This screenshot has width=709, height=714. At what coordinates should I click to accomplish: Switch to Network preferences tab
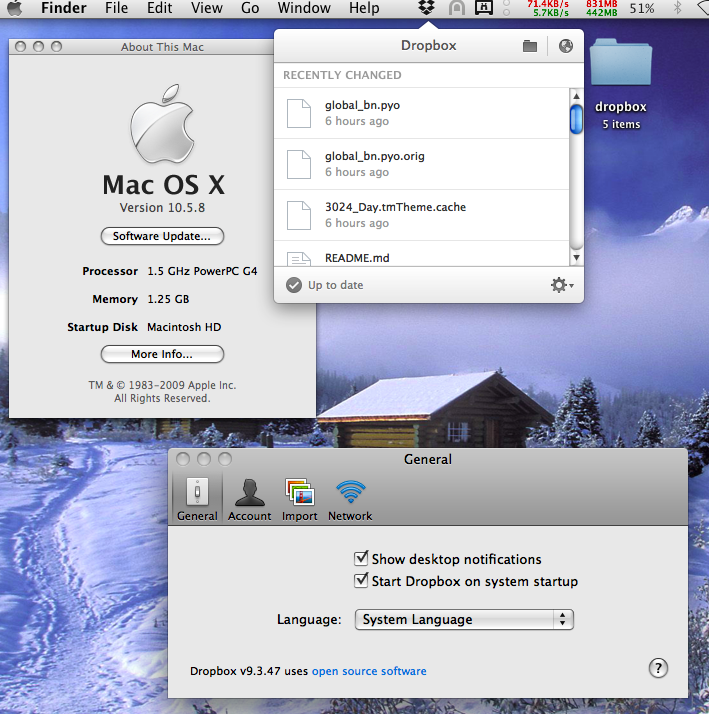click(350, 499)
